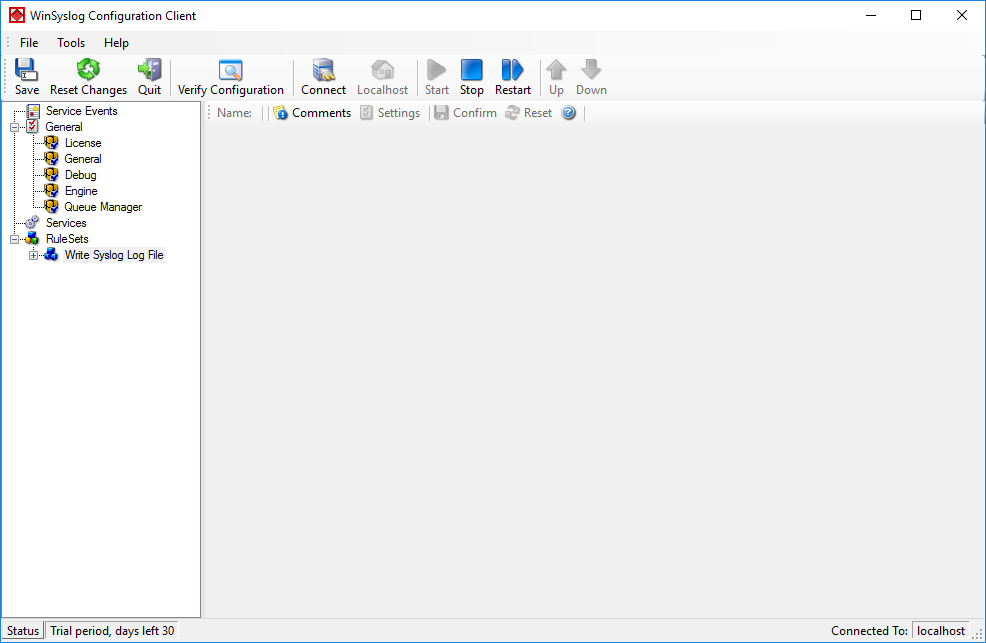986x643 pixels.
Task: Select Services in the tree
Action: pyautogui.click(x=66, y=223)
